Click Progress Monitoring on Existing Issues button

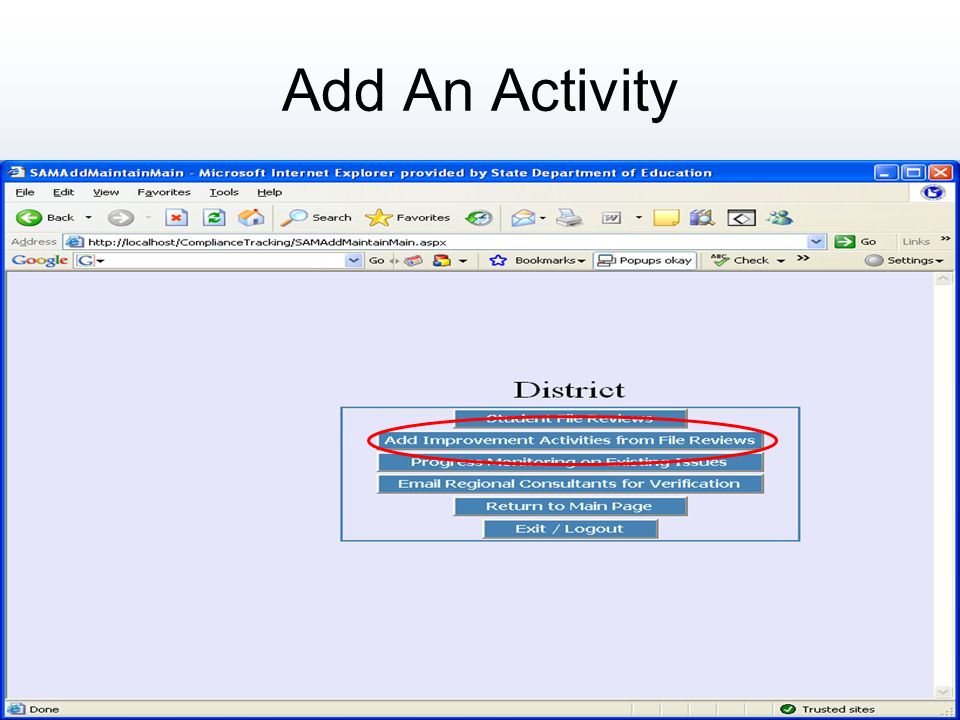(570, 462)
